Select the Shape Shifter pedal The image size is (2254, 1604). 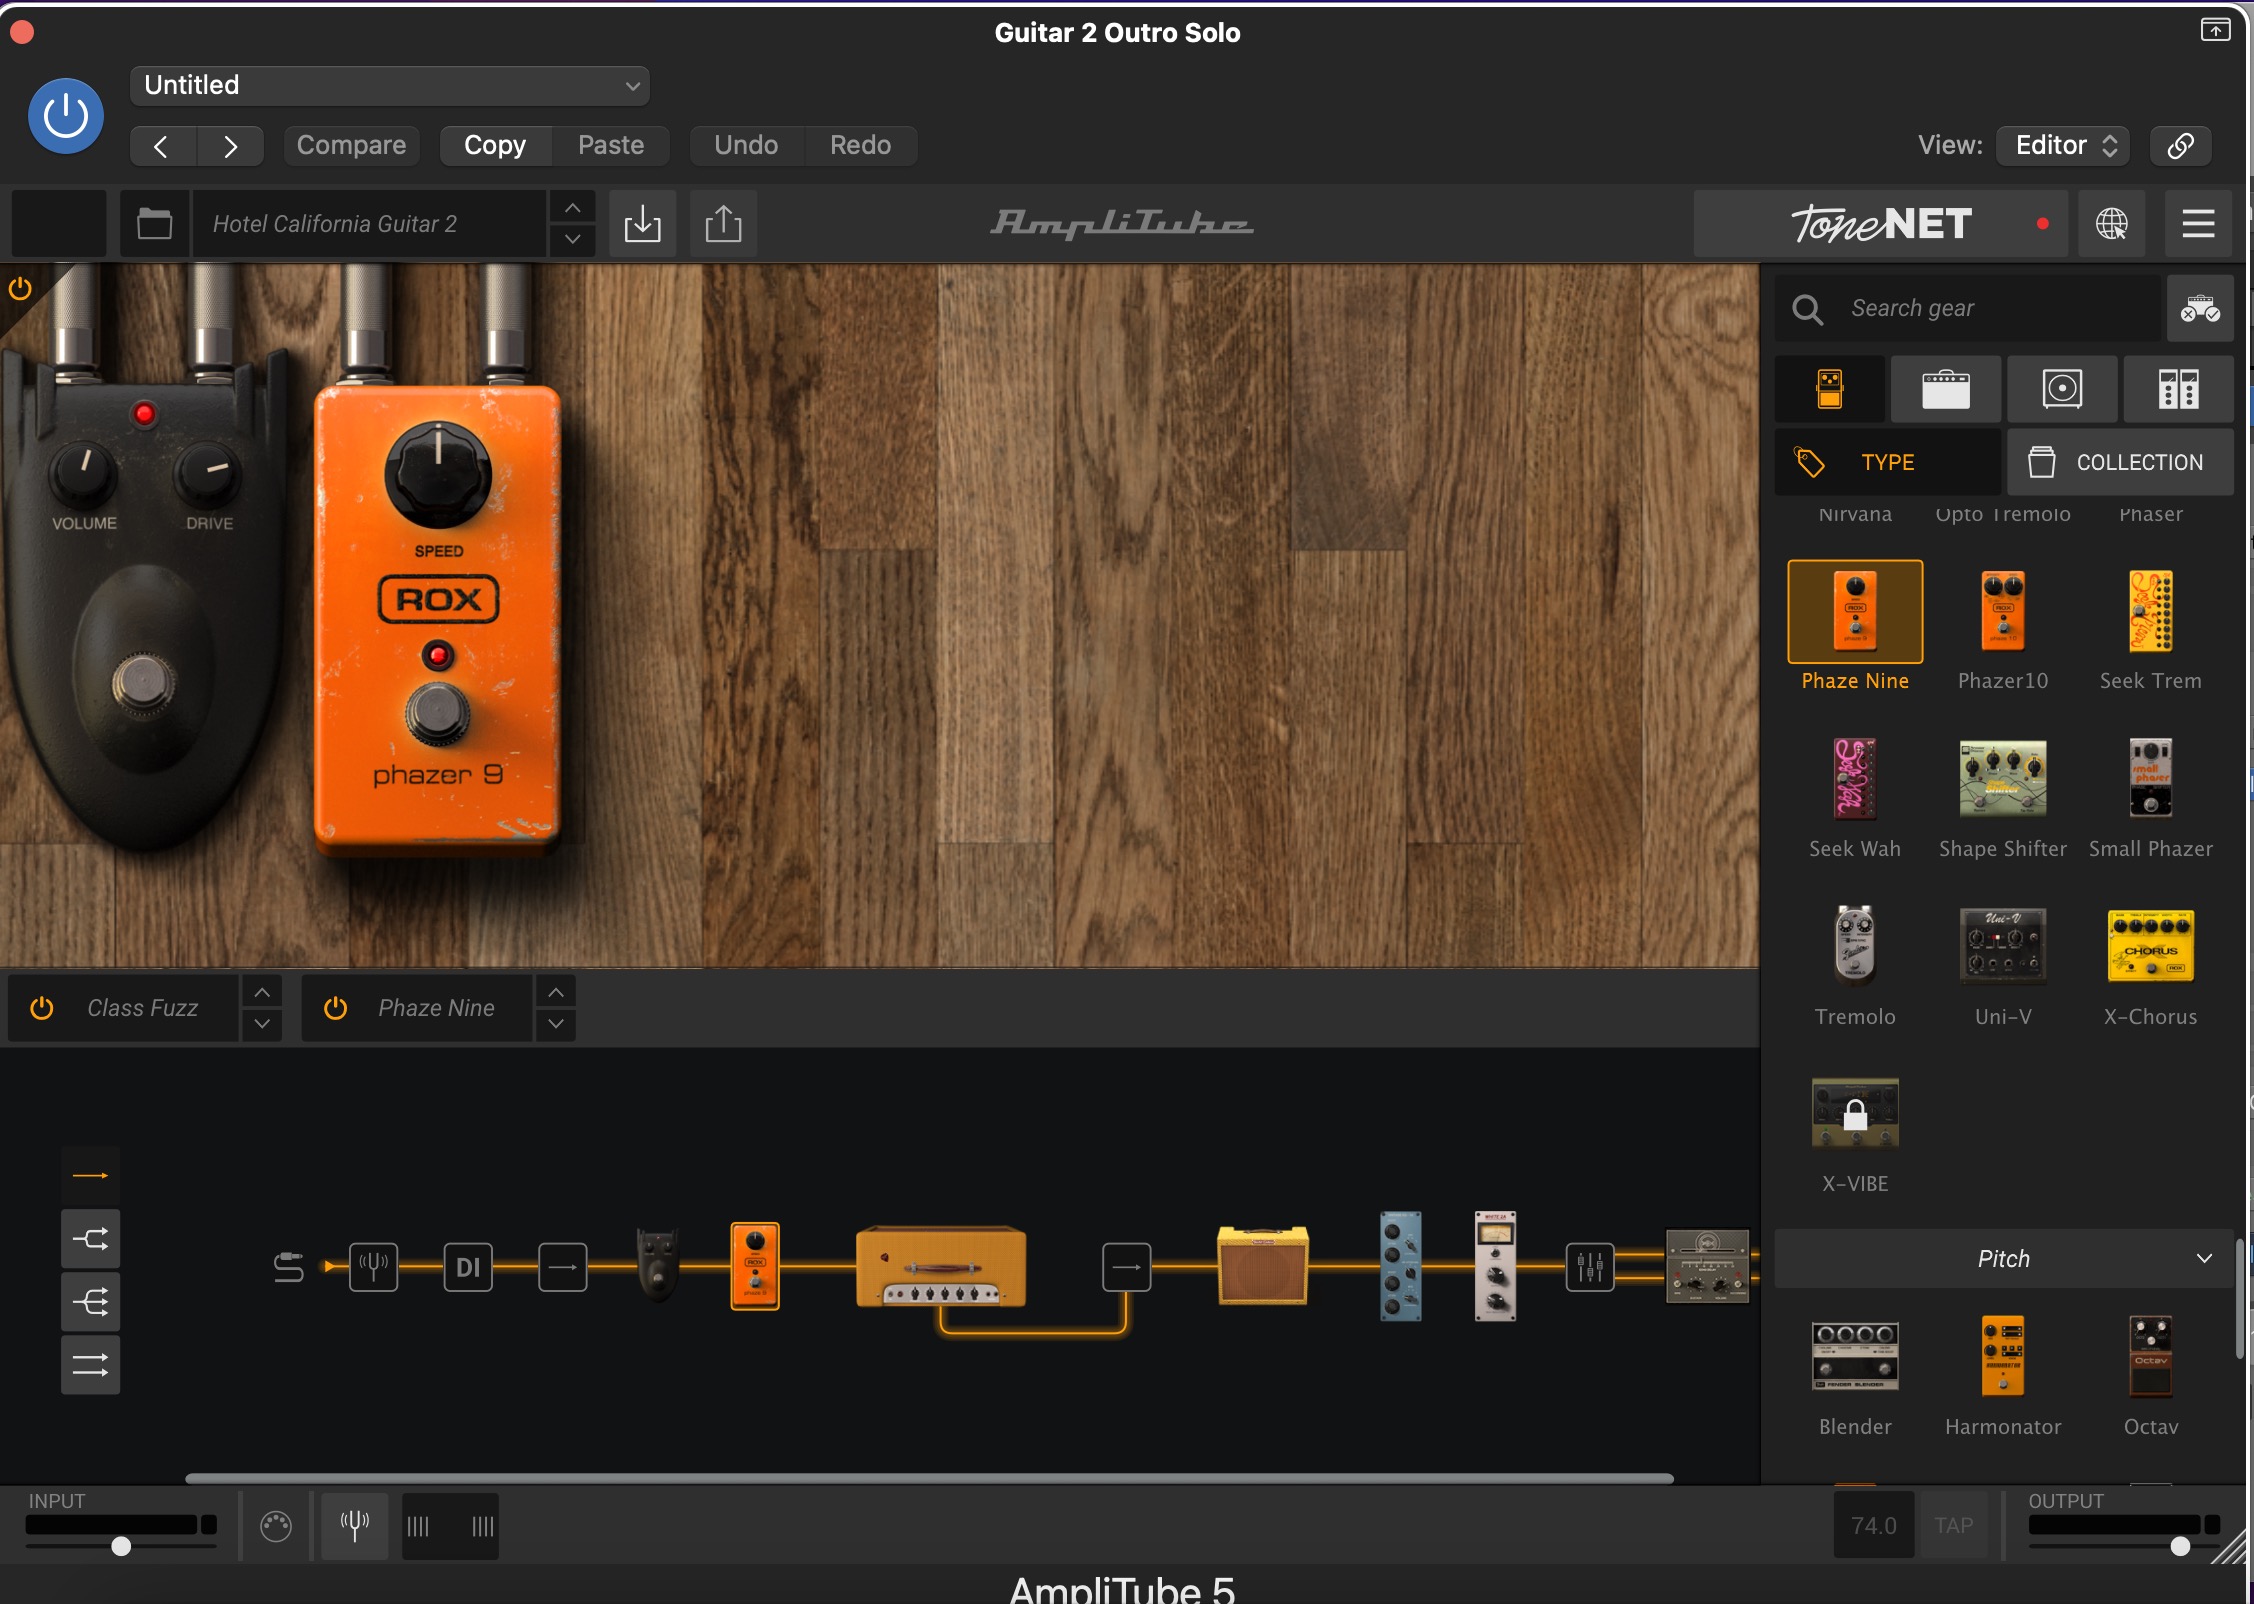pos(2003,779)
